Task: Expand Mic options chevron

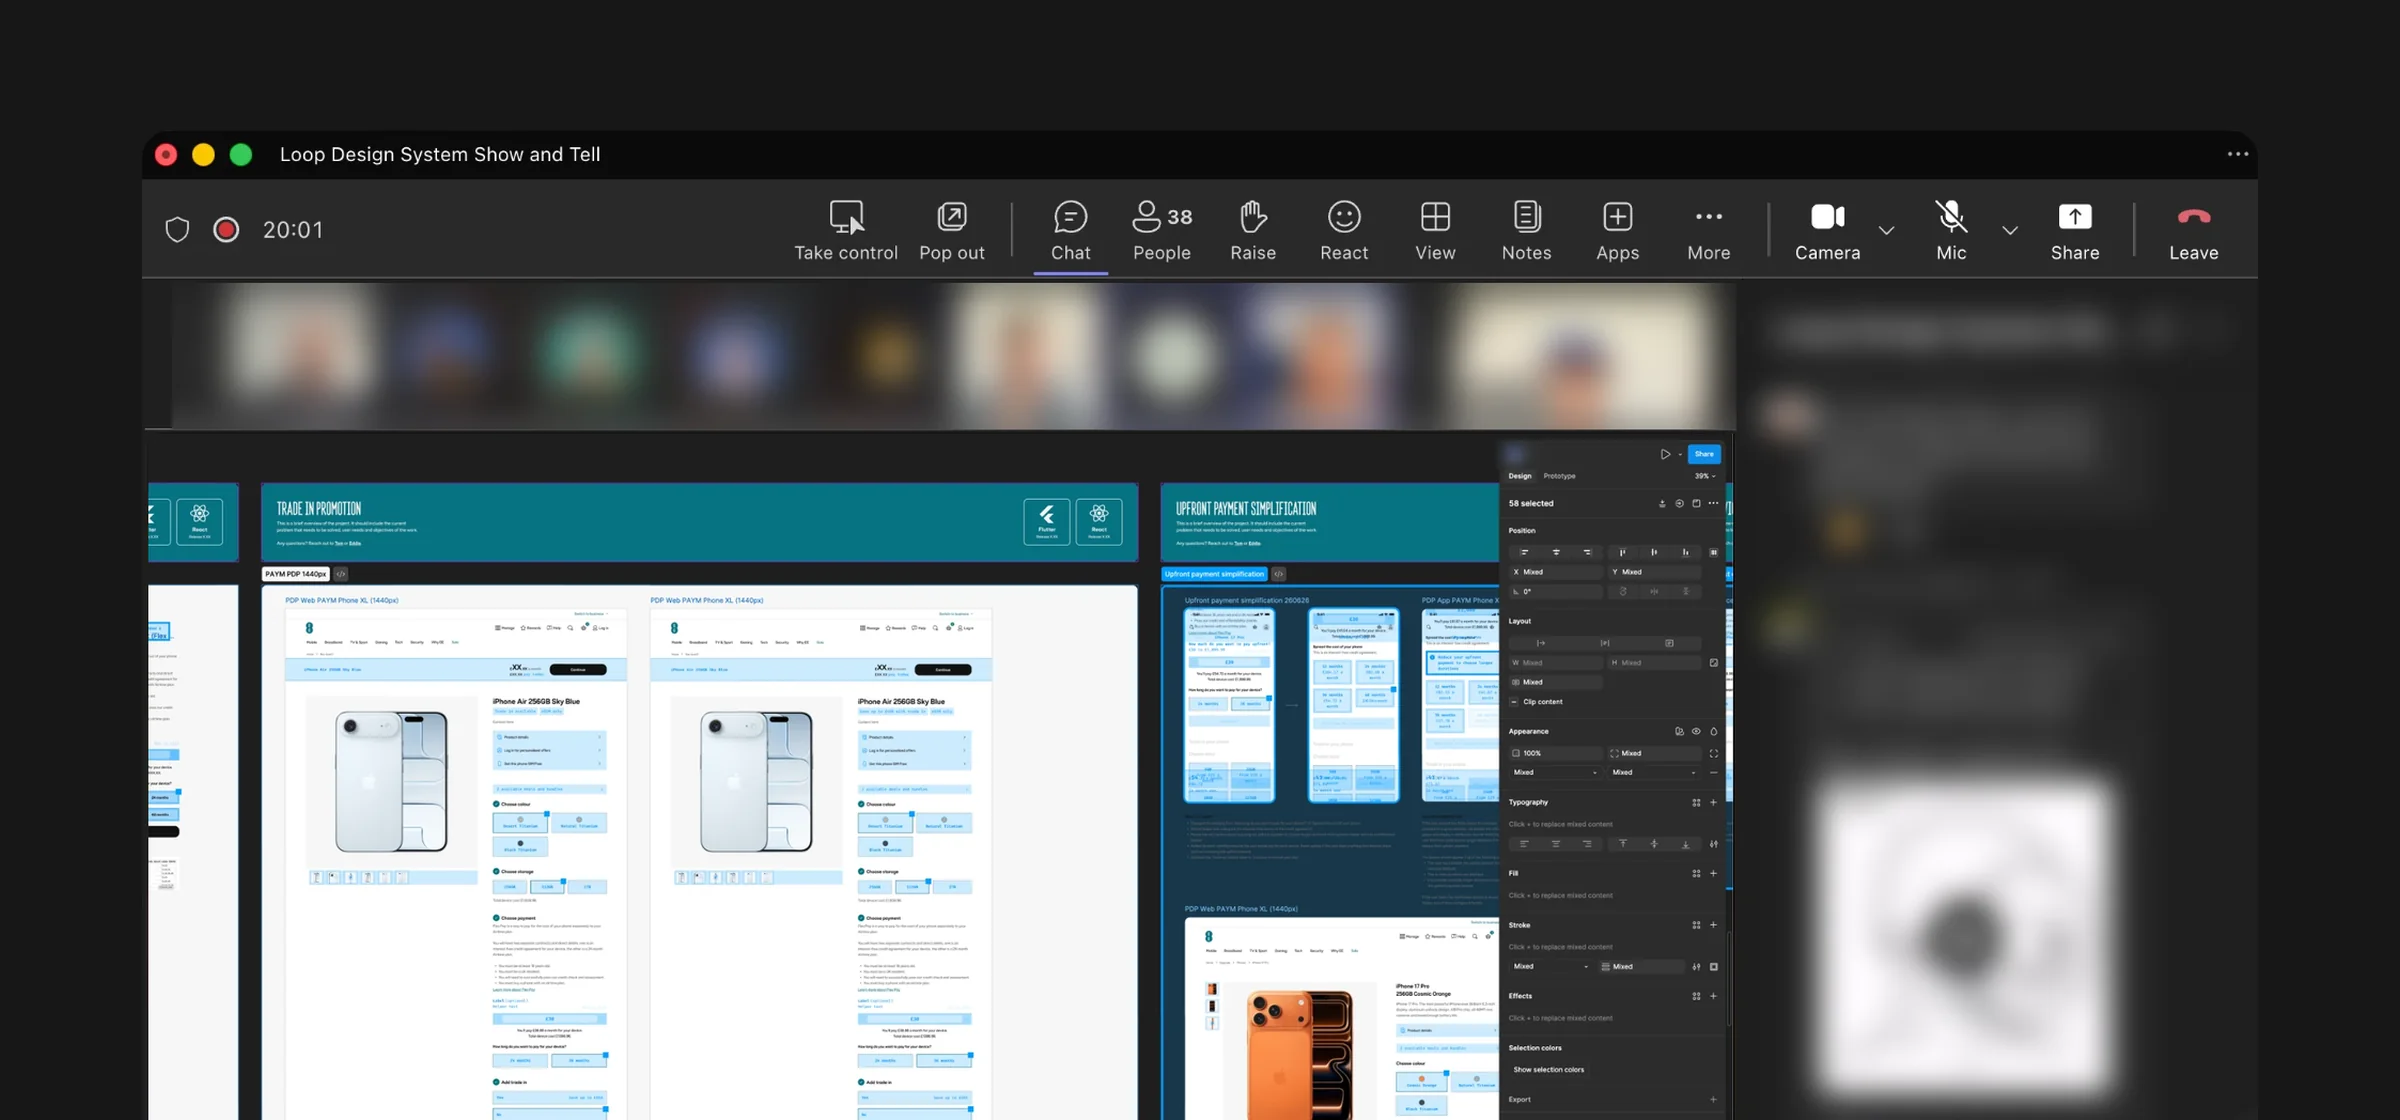Action: click(x=2010, y=231)
